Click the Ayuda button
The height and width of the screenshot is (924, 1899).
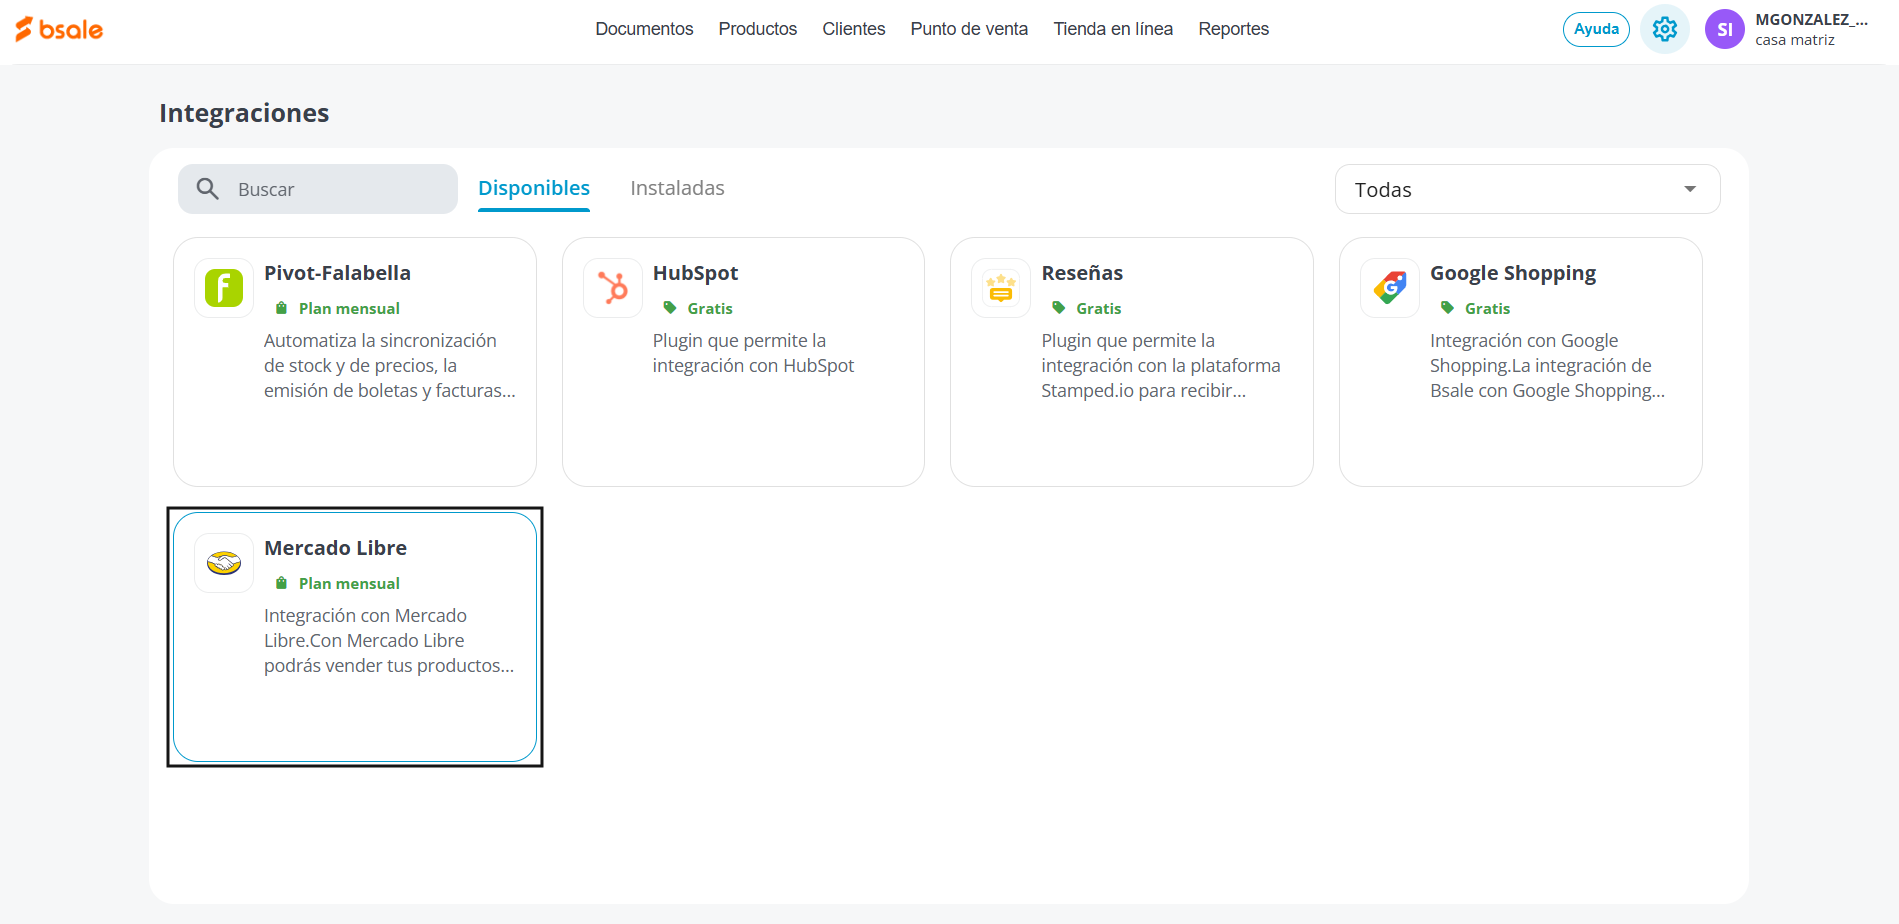click(1596, 29)
